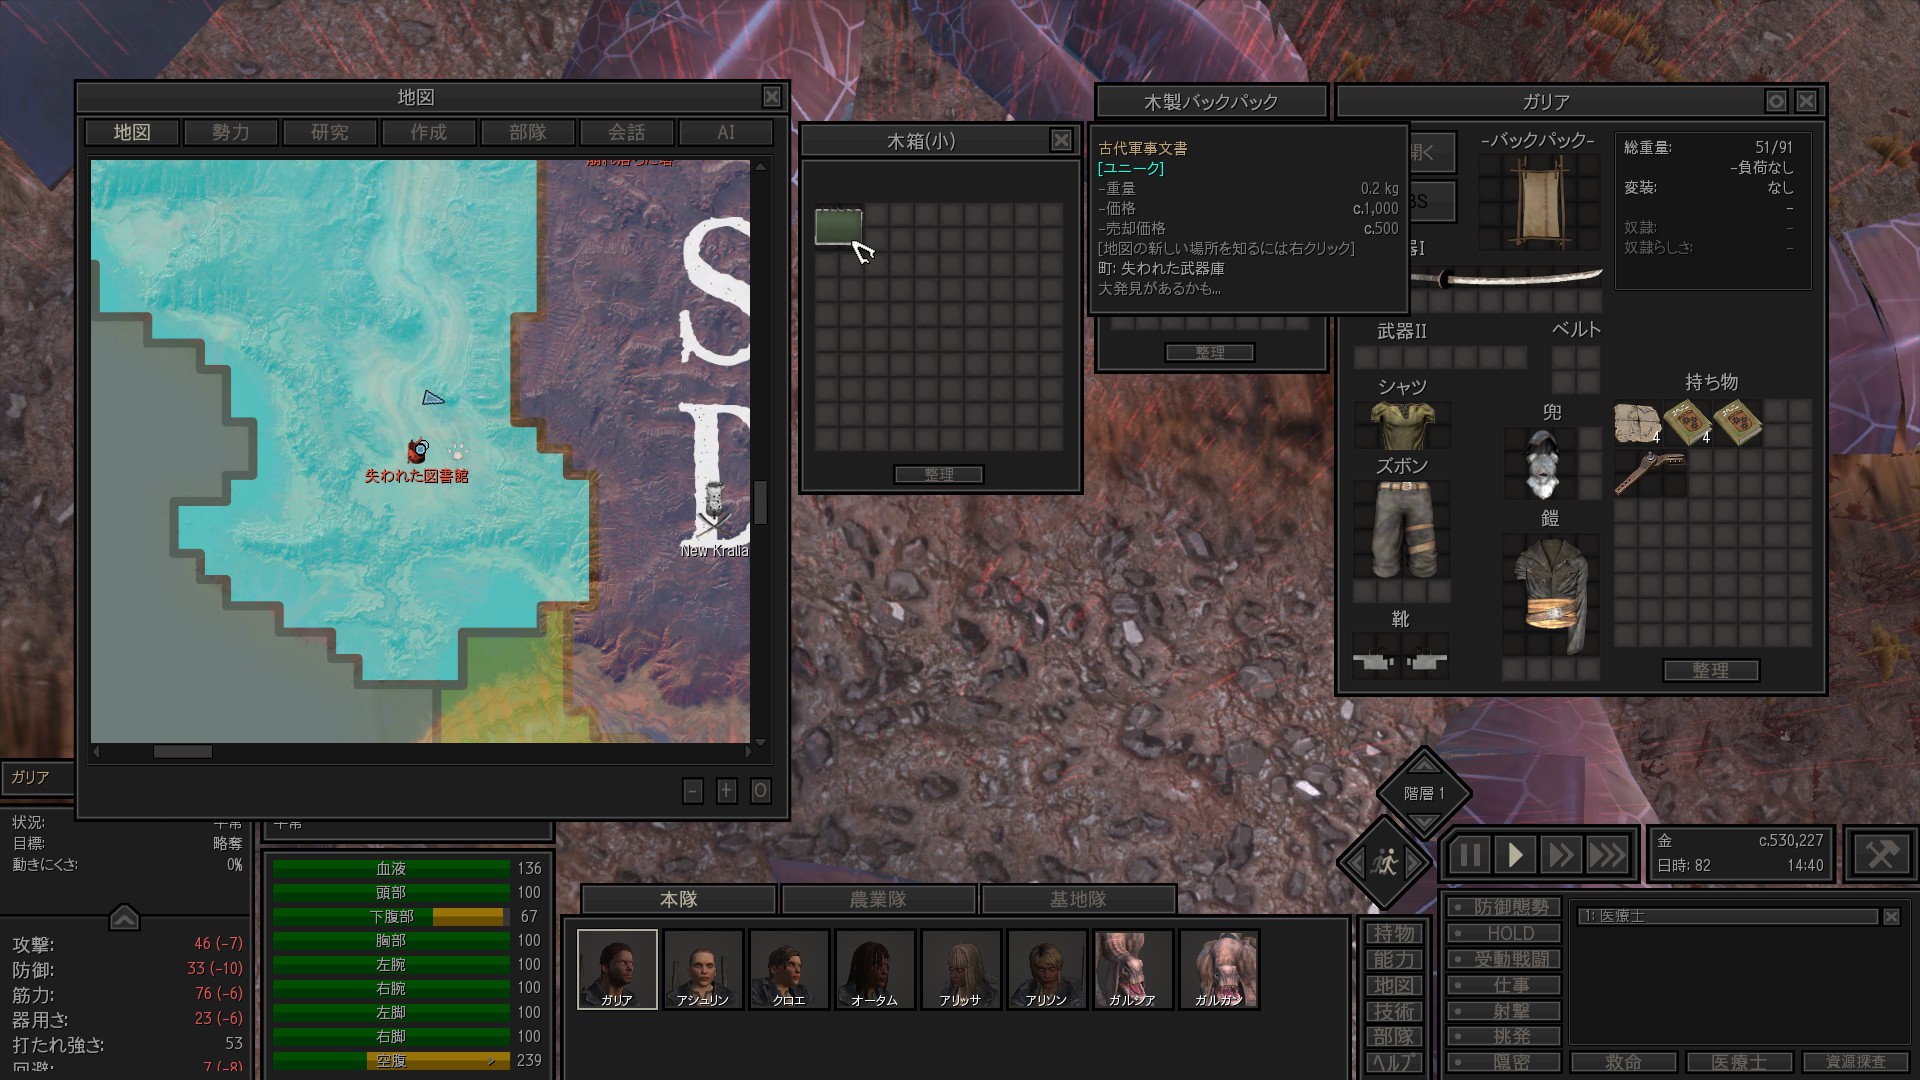Click the 医療士 medic job button
This screenshot has height=1080, width=1920.
[x=1739, y=1062]
